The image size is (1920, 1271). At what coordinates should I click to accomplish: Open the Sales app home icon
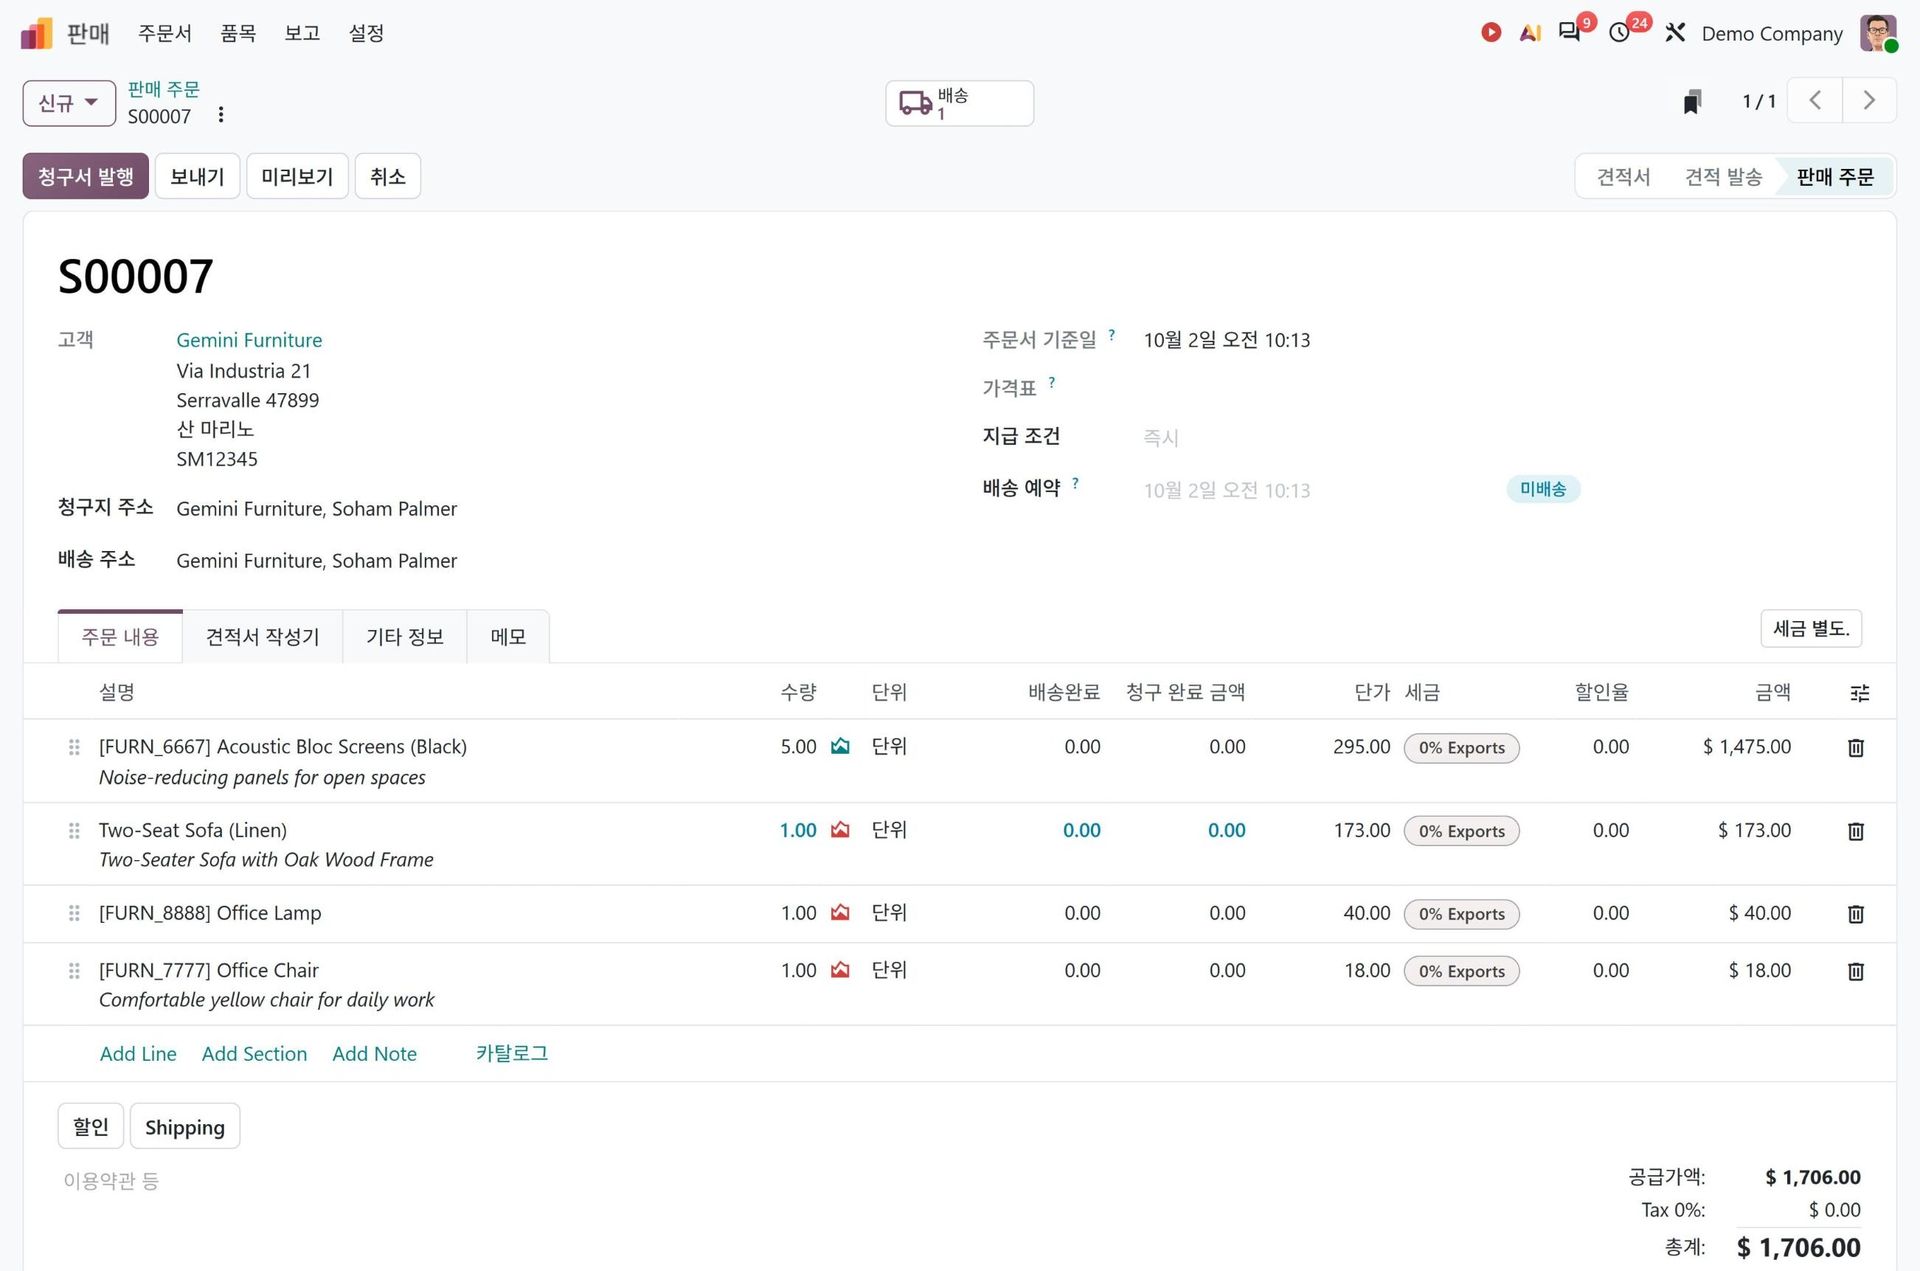point(36,33)
